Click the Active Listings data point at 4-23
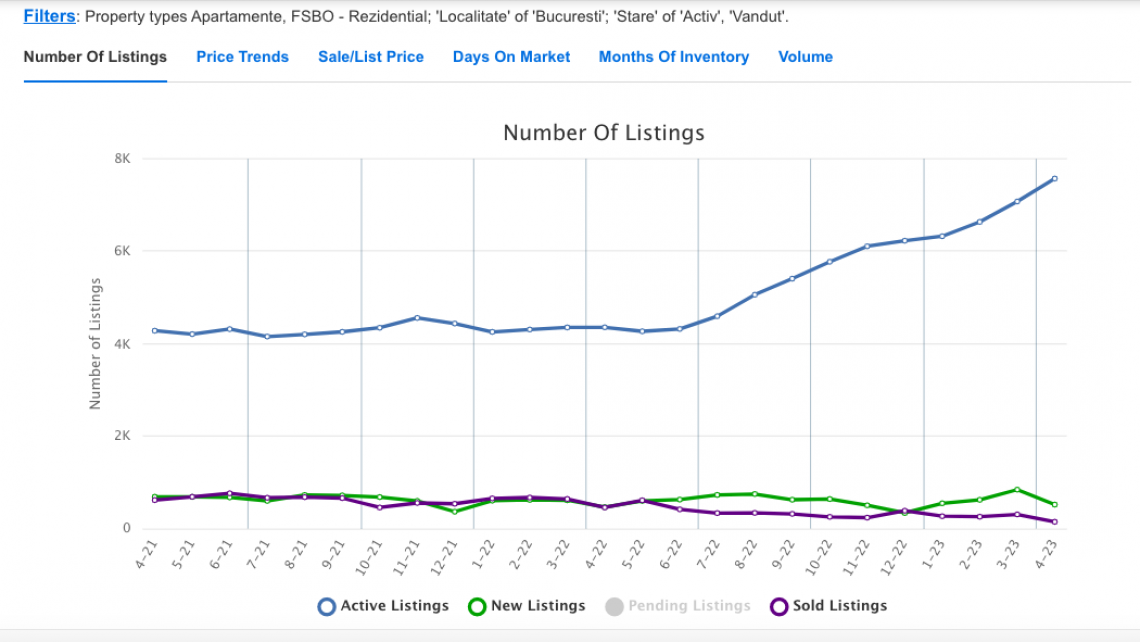1140x642 pixels. tap(1054, 179)
